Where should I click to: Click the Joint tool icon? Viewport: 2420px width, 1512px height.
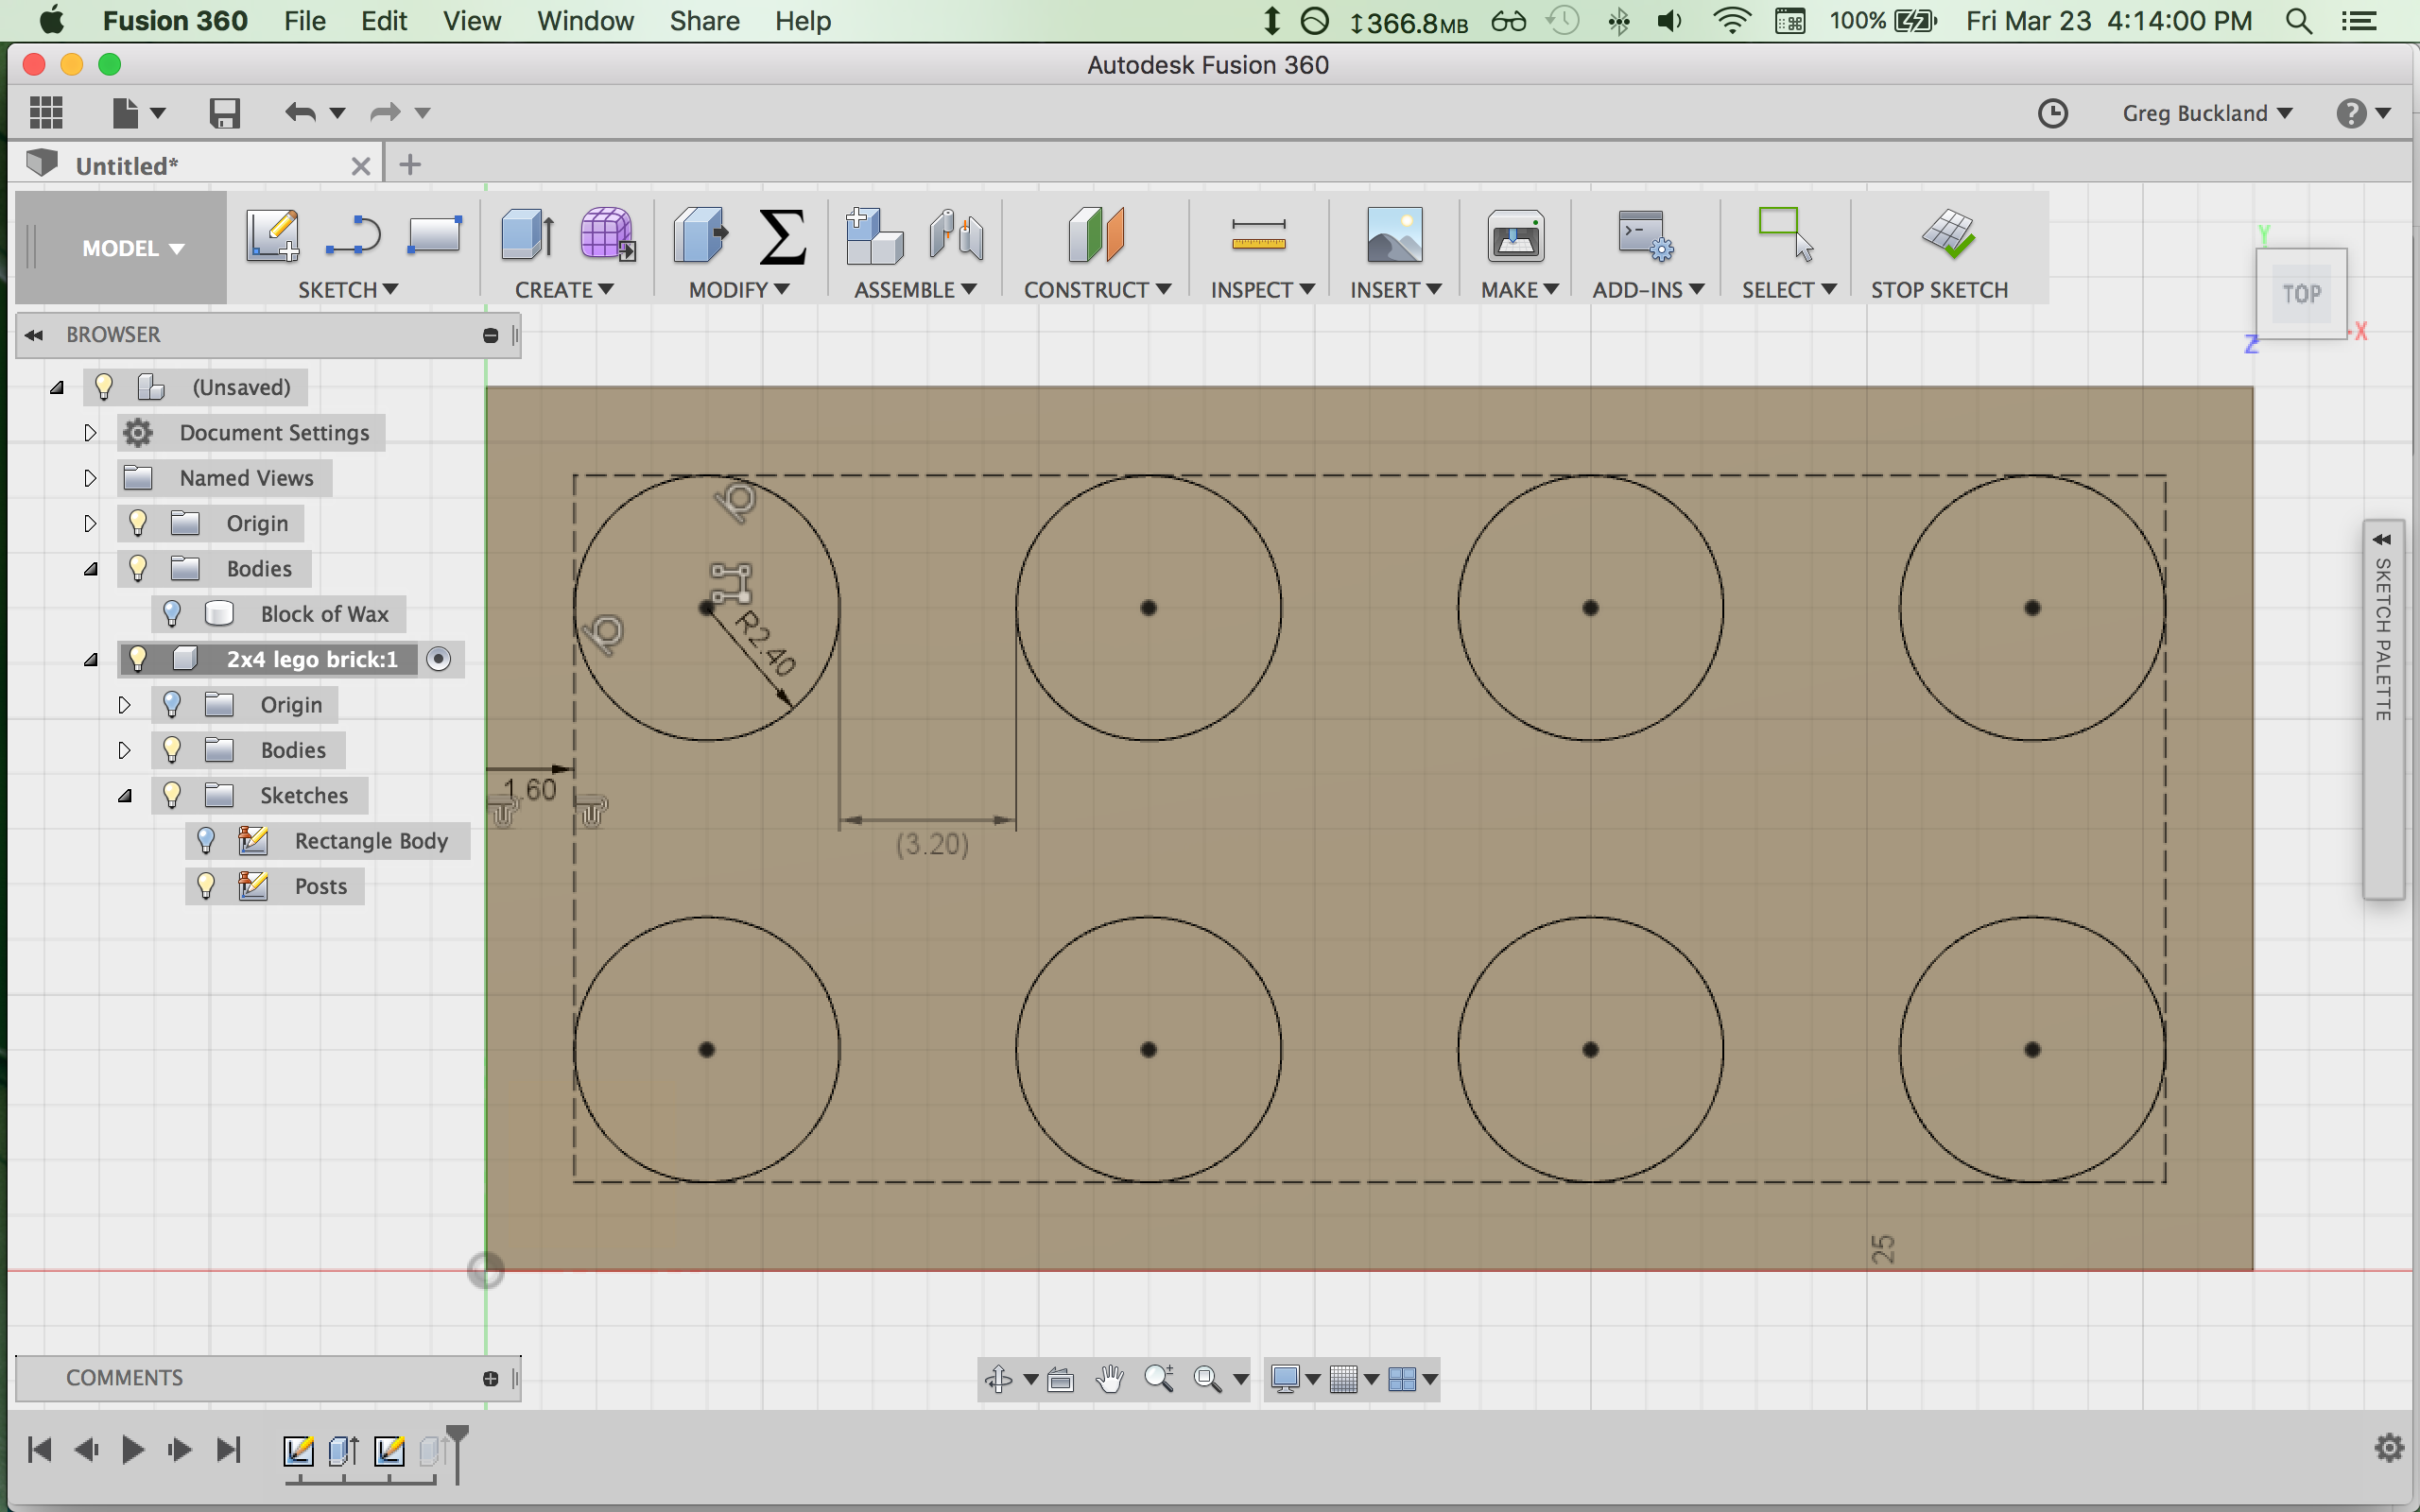(x=956, y=236)
